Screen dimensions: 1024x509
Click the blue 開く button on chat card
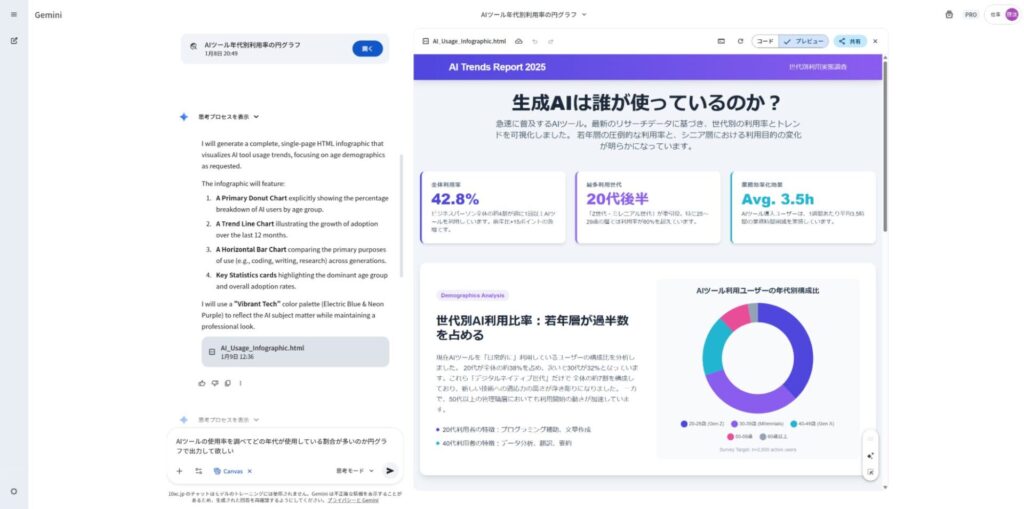point(367,48)
